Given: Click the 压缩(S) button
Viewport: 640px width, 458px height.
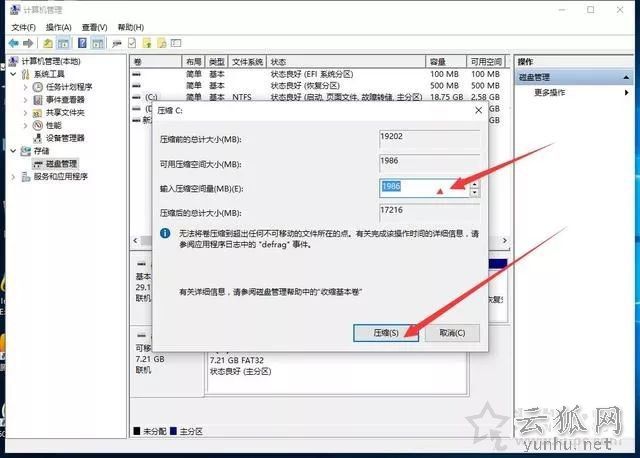Looking at the screenshot, I should (x=386, y=333).
